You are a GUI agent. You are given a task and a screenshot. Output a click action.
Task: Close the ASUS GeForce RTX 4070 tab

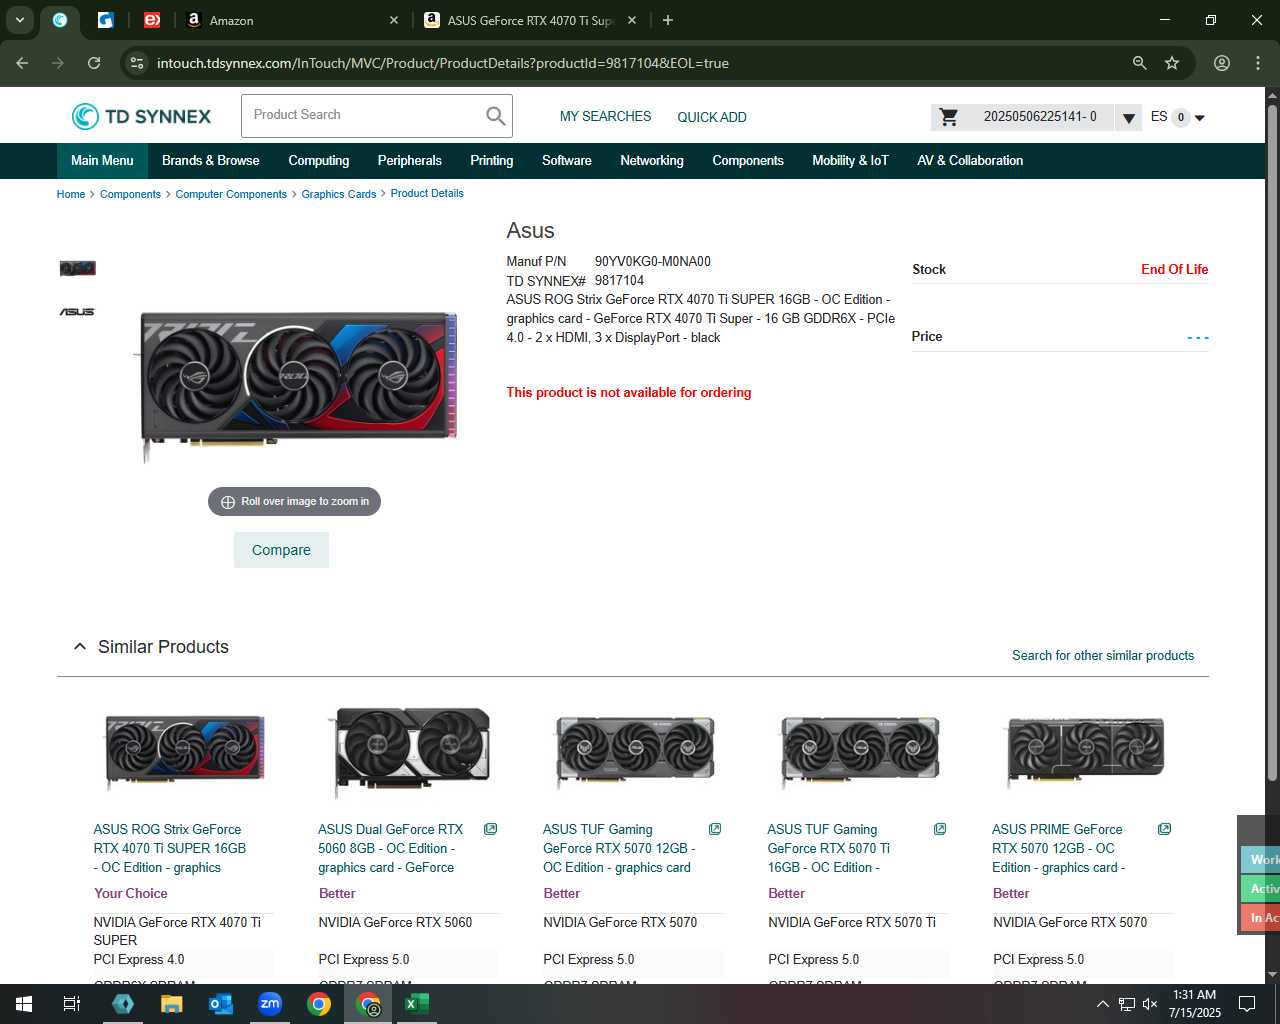coord(632,20)
